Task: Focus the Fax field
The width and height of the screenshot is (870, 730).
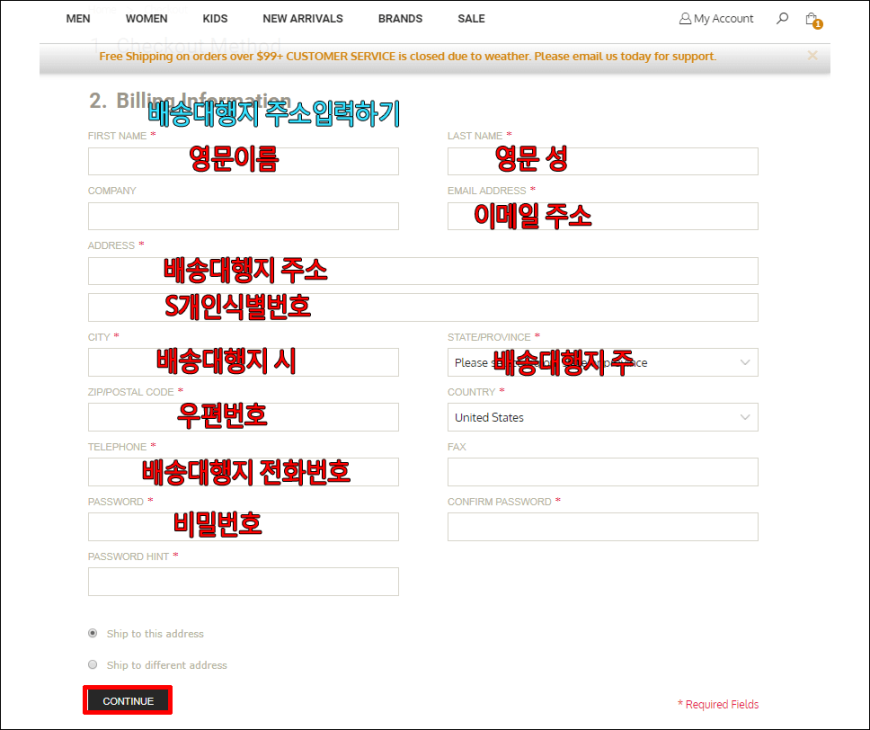Action: (603, 472)
